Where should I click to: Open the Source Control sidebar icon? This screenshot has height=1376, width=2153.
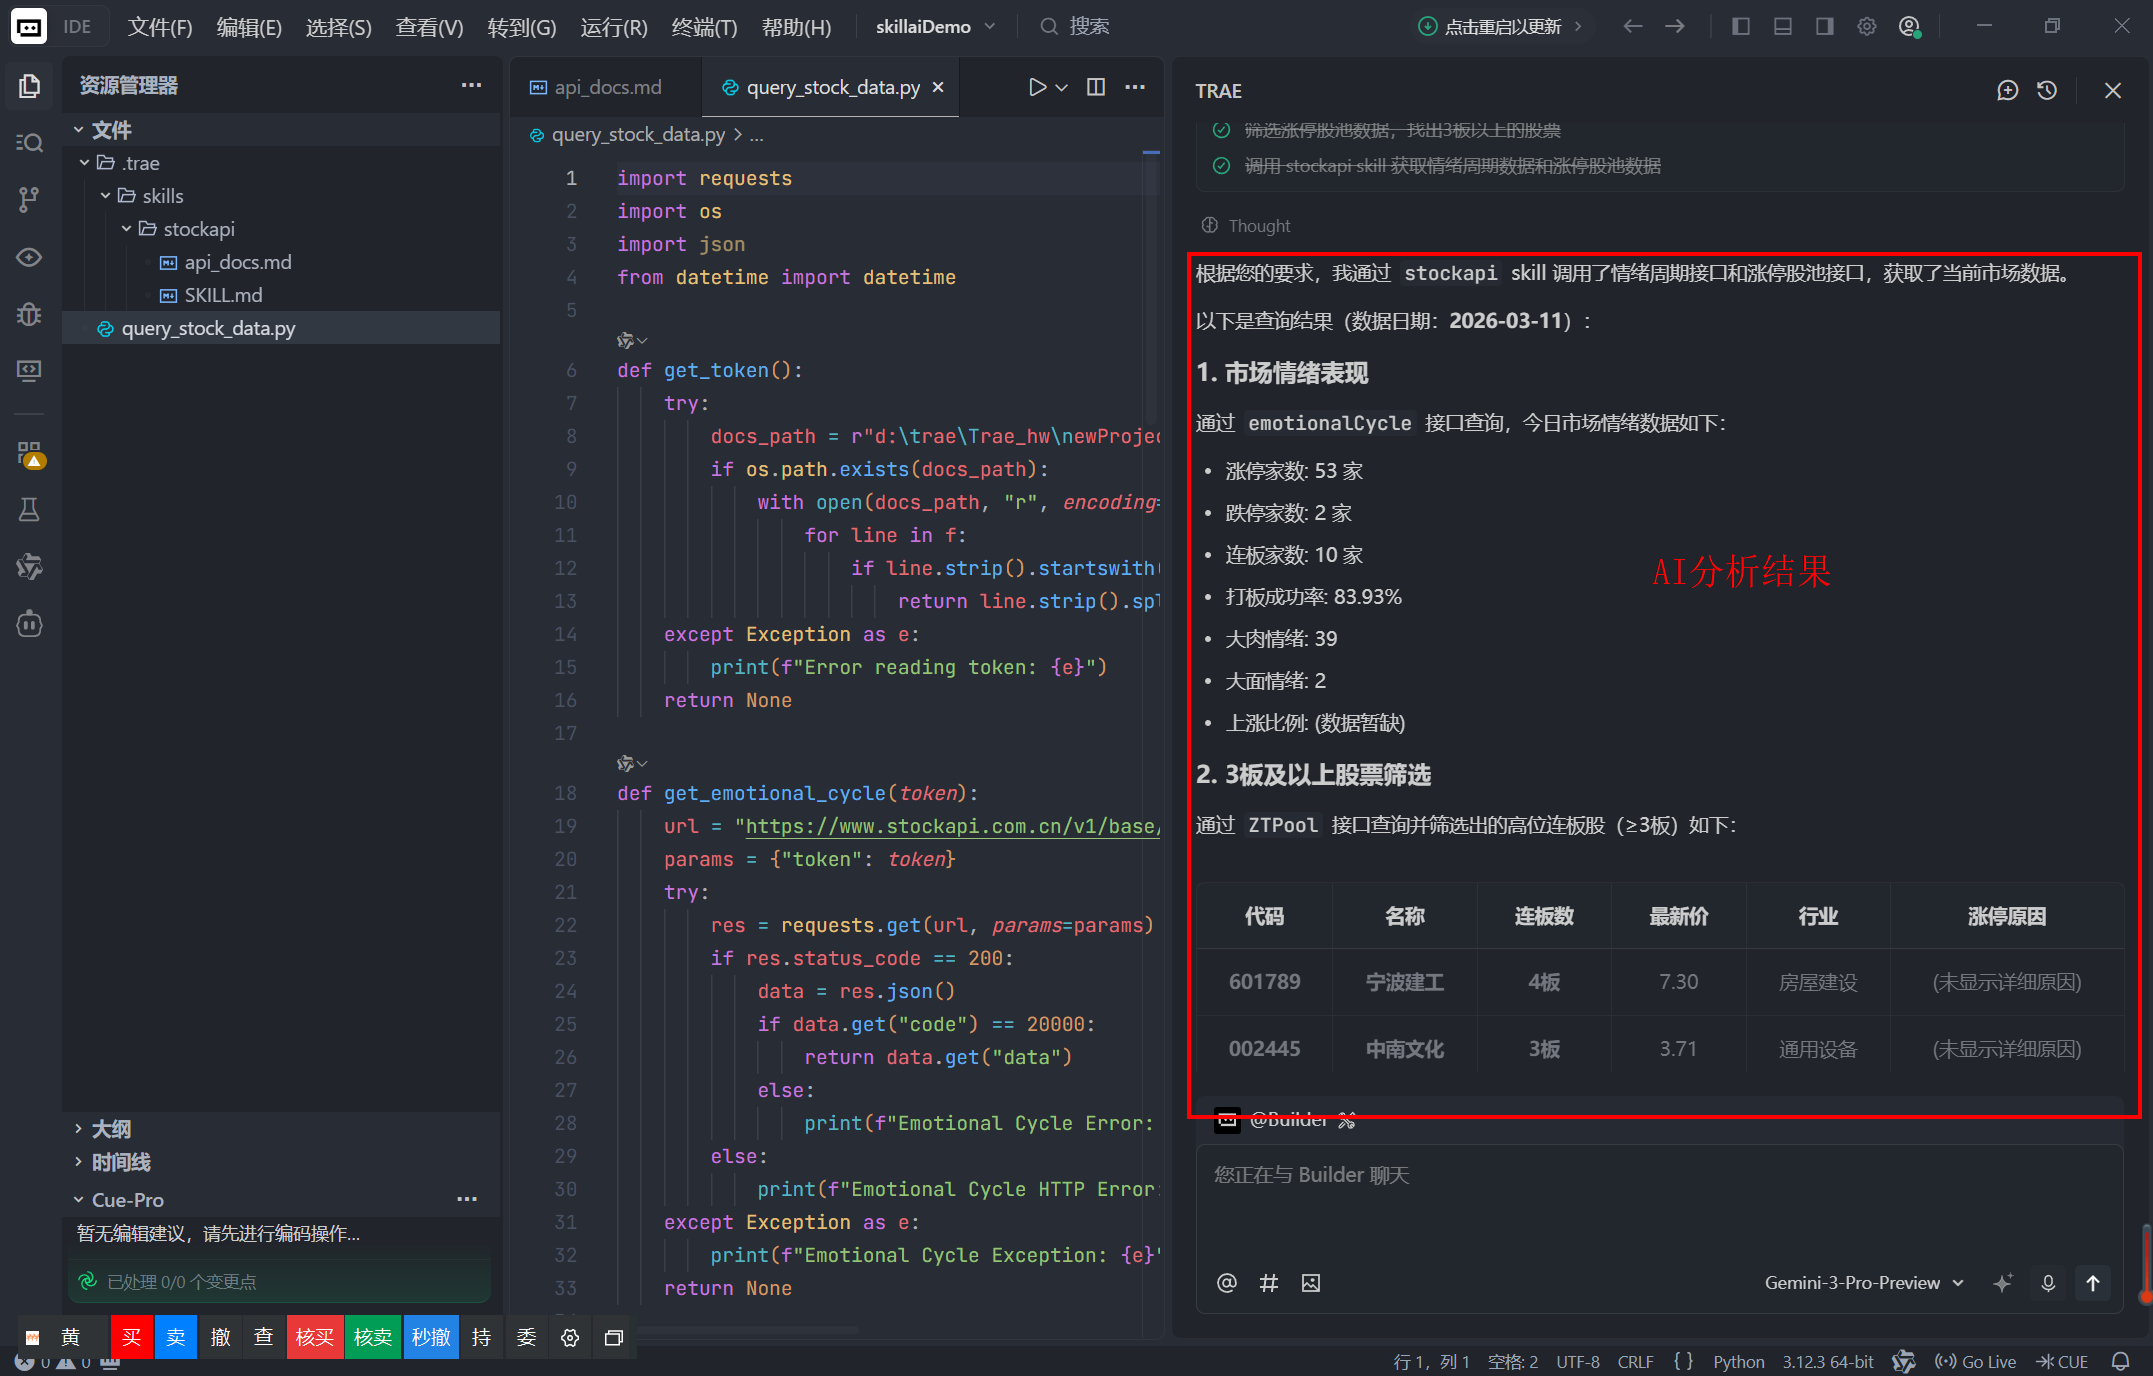pyautogui.click(x=29, y=199)
